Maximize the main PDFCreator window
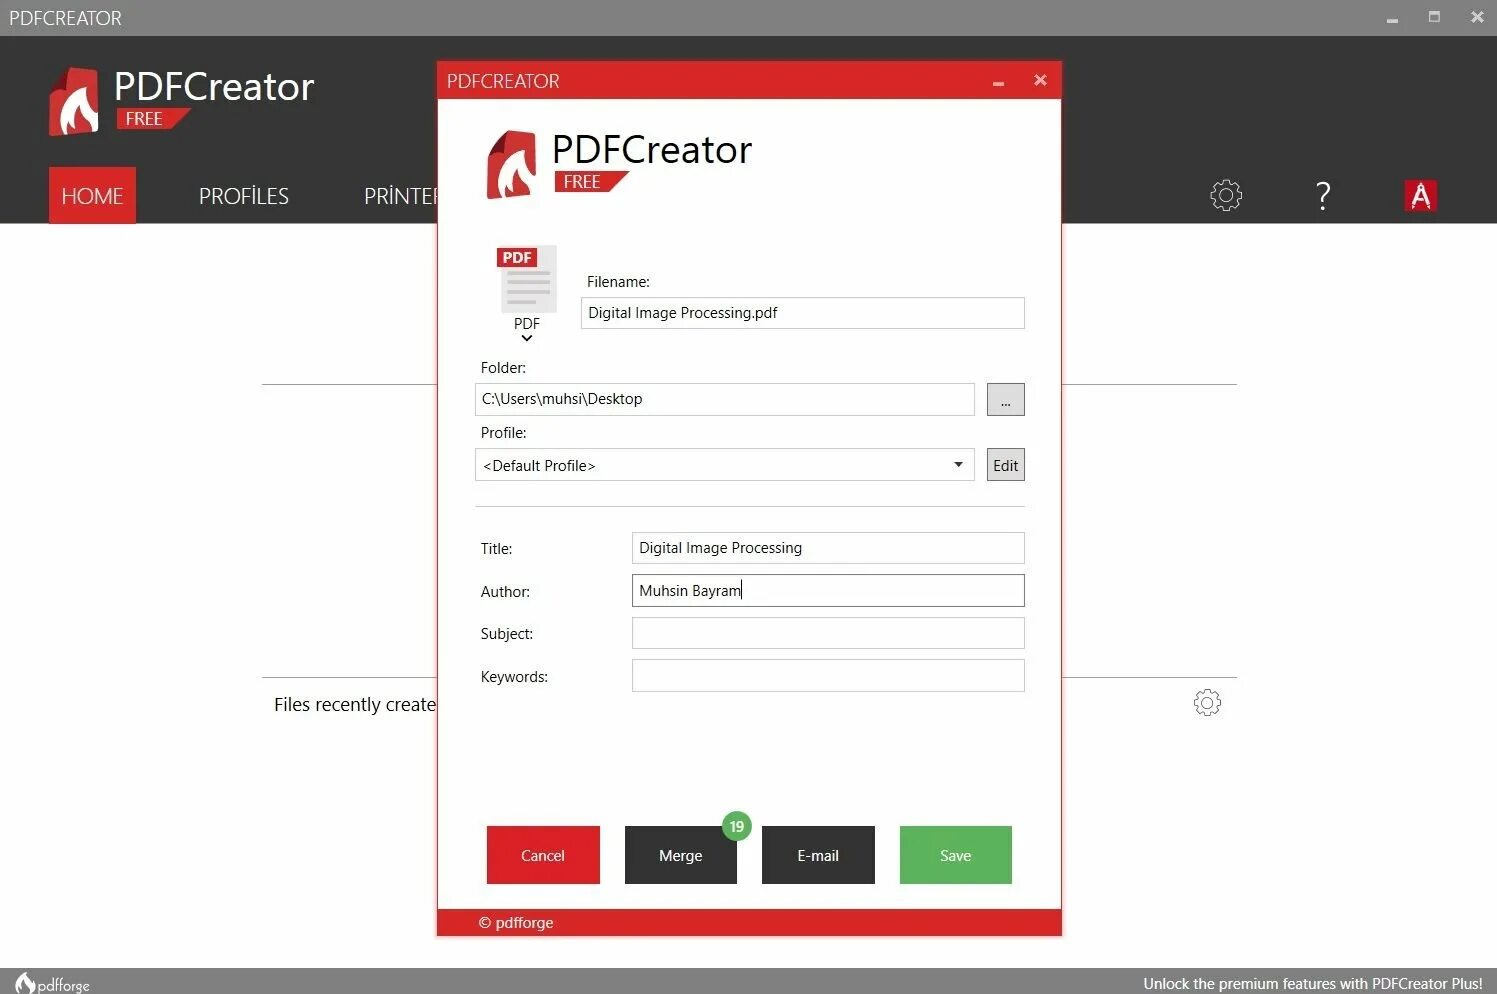This screenshot has height=994, width=1497. coord(1434,17)
